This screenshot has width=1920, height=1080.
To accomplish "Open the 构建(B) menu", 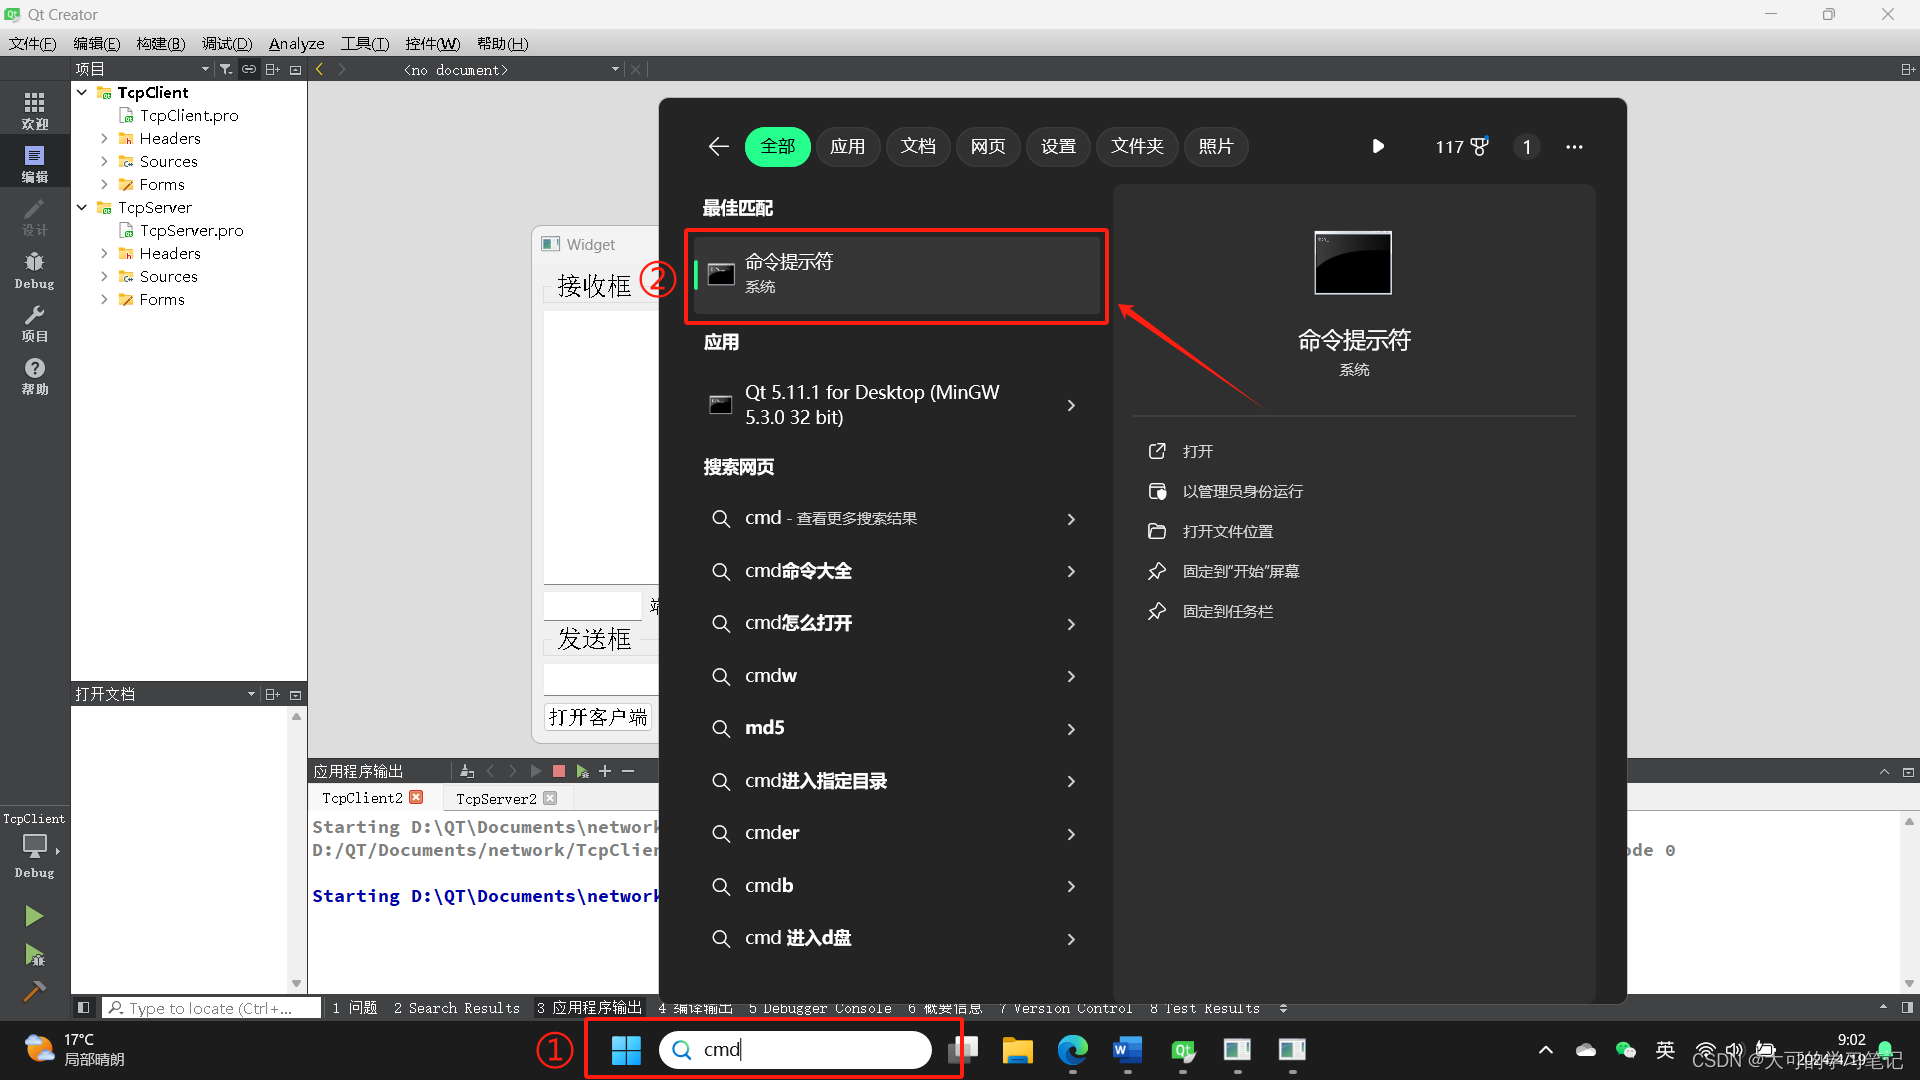I will click(x=160, y=43).
